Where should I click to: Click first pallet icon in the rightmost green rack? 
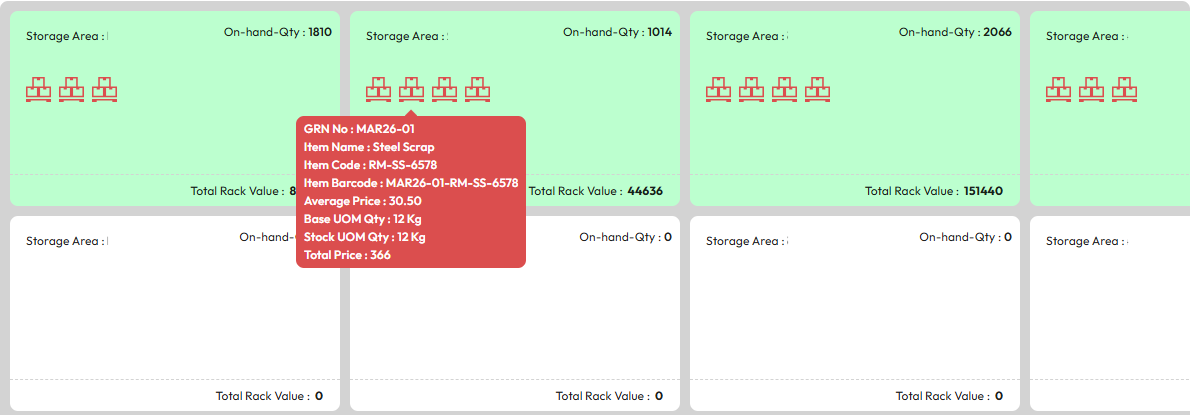point(1058,89)
